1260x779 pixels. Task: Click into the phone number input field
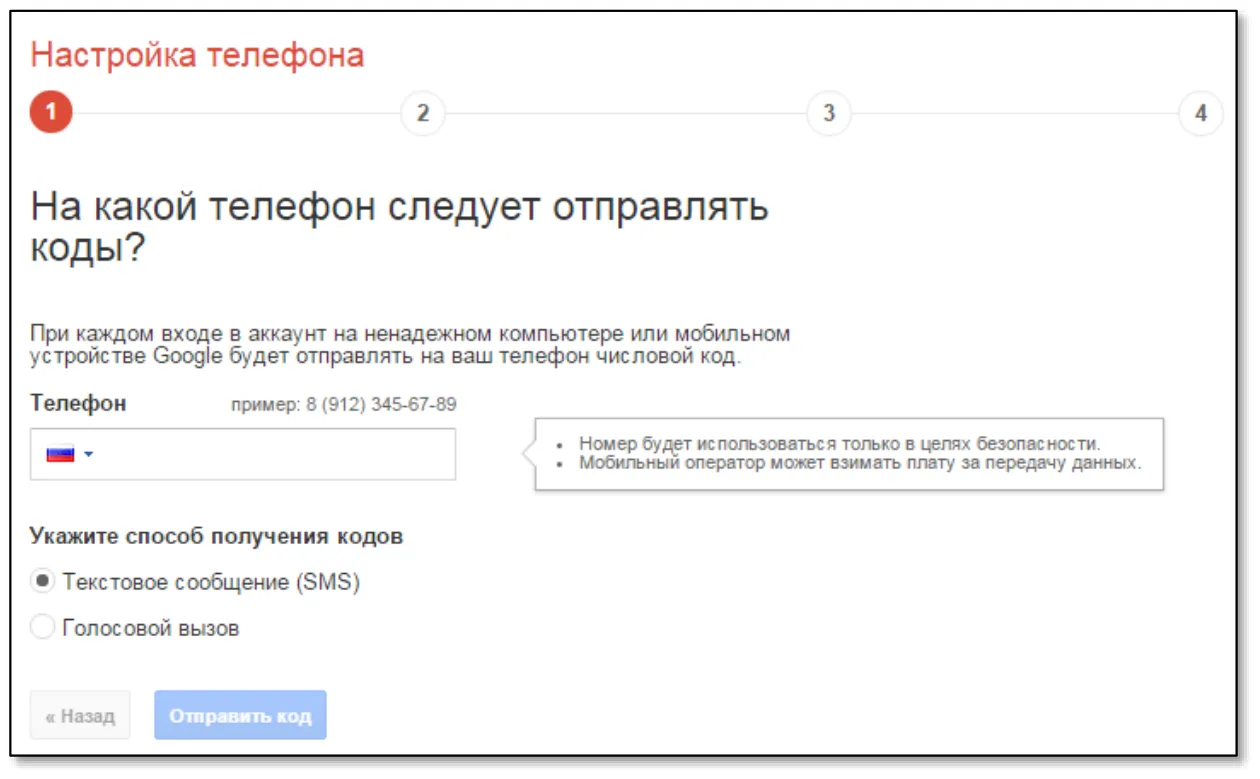tap(243, 454)
